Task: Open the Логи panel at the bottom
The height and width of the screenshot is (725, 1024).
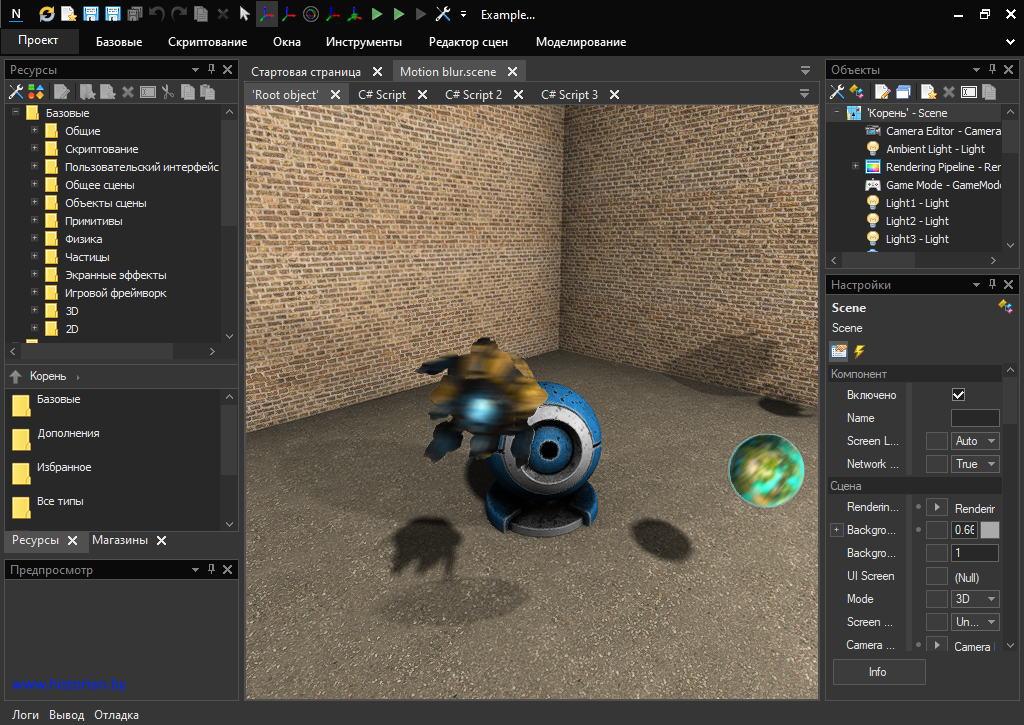Action: (25, 715)
